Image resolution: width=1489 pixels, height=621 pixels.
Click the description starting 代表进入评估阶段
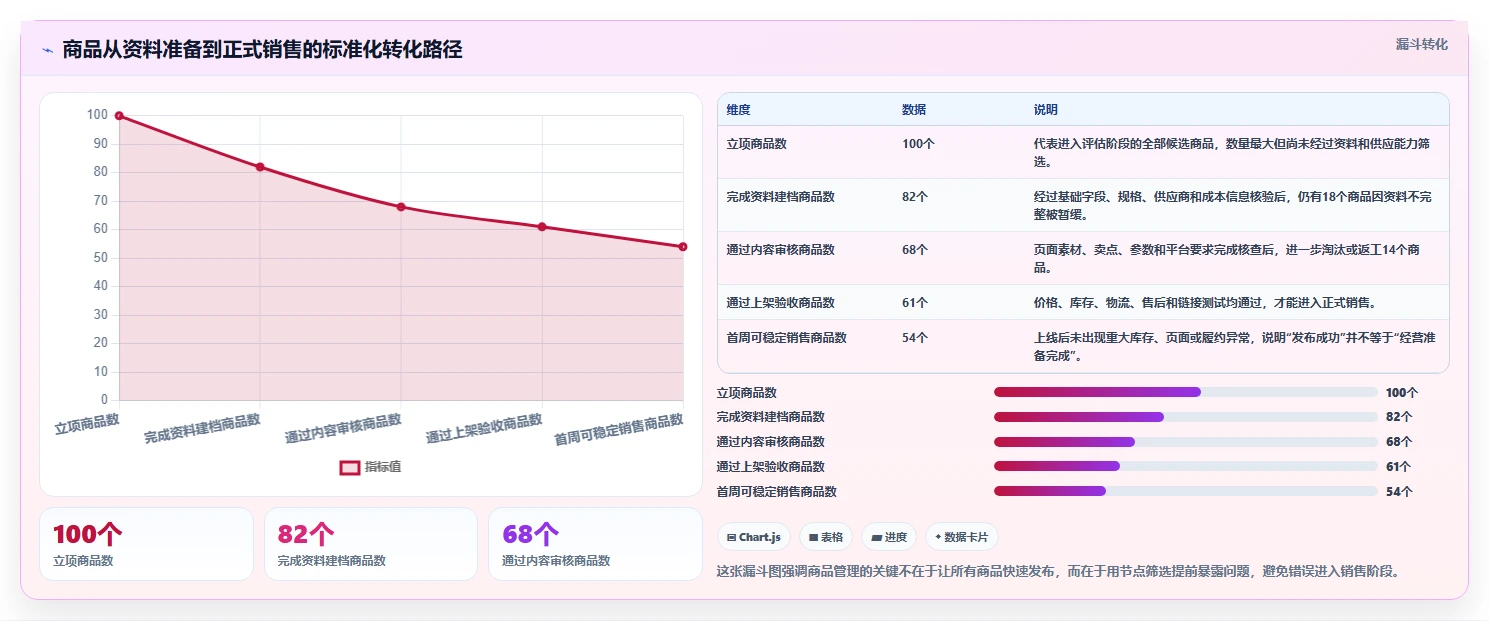[1234, 153]
